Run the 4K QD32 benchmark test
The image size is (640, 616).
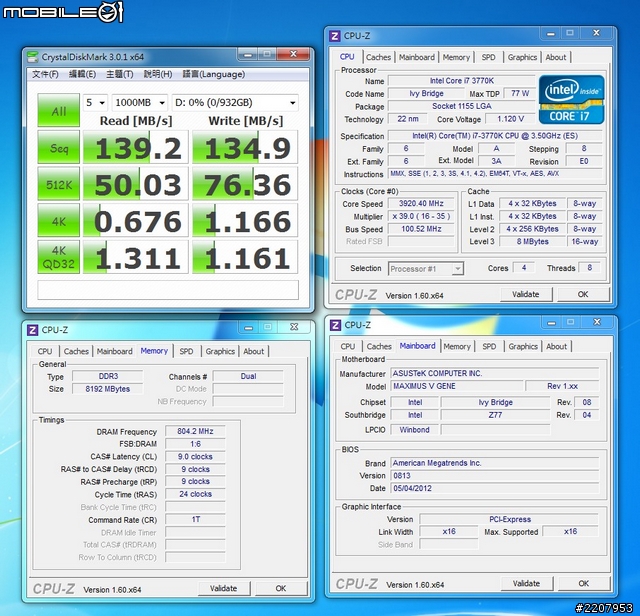click(58, 257)
